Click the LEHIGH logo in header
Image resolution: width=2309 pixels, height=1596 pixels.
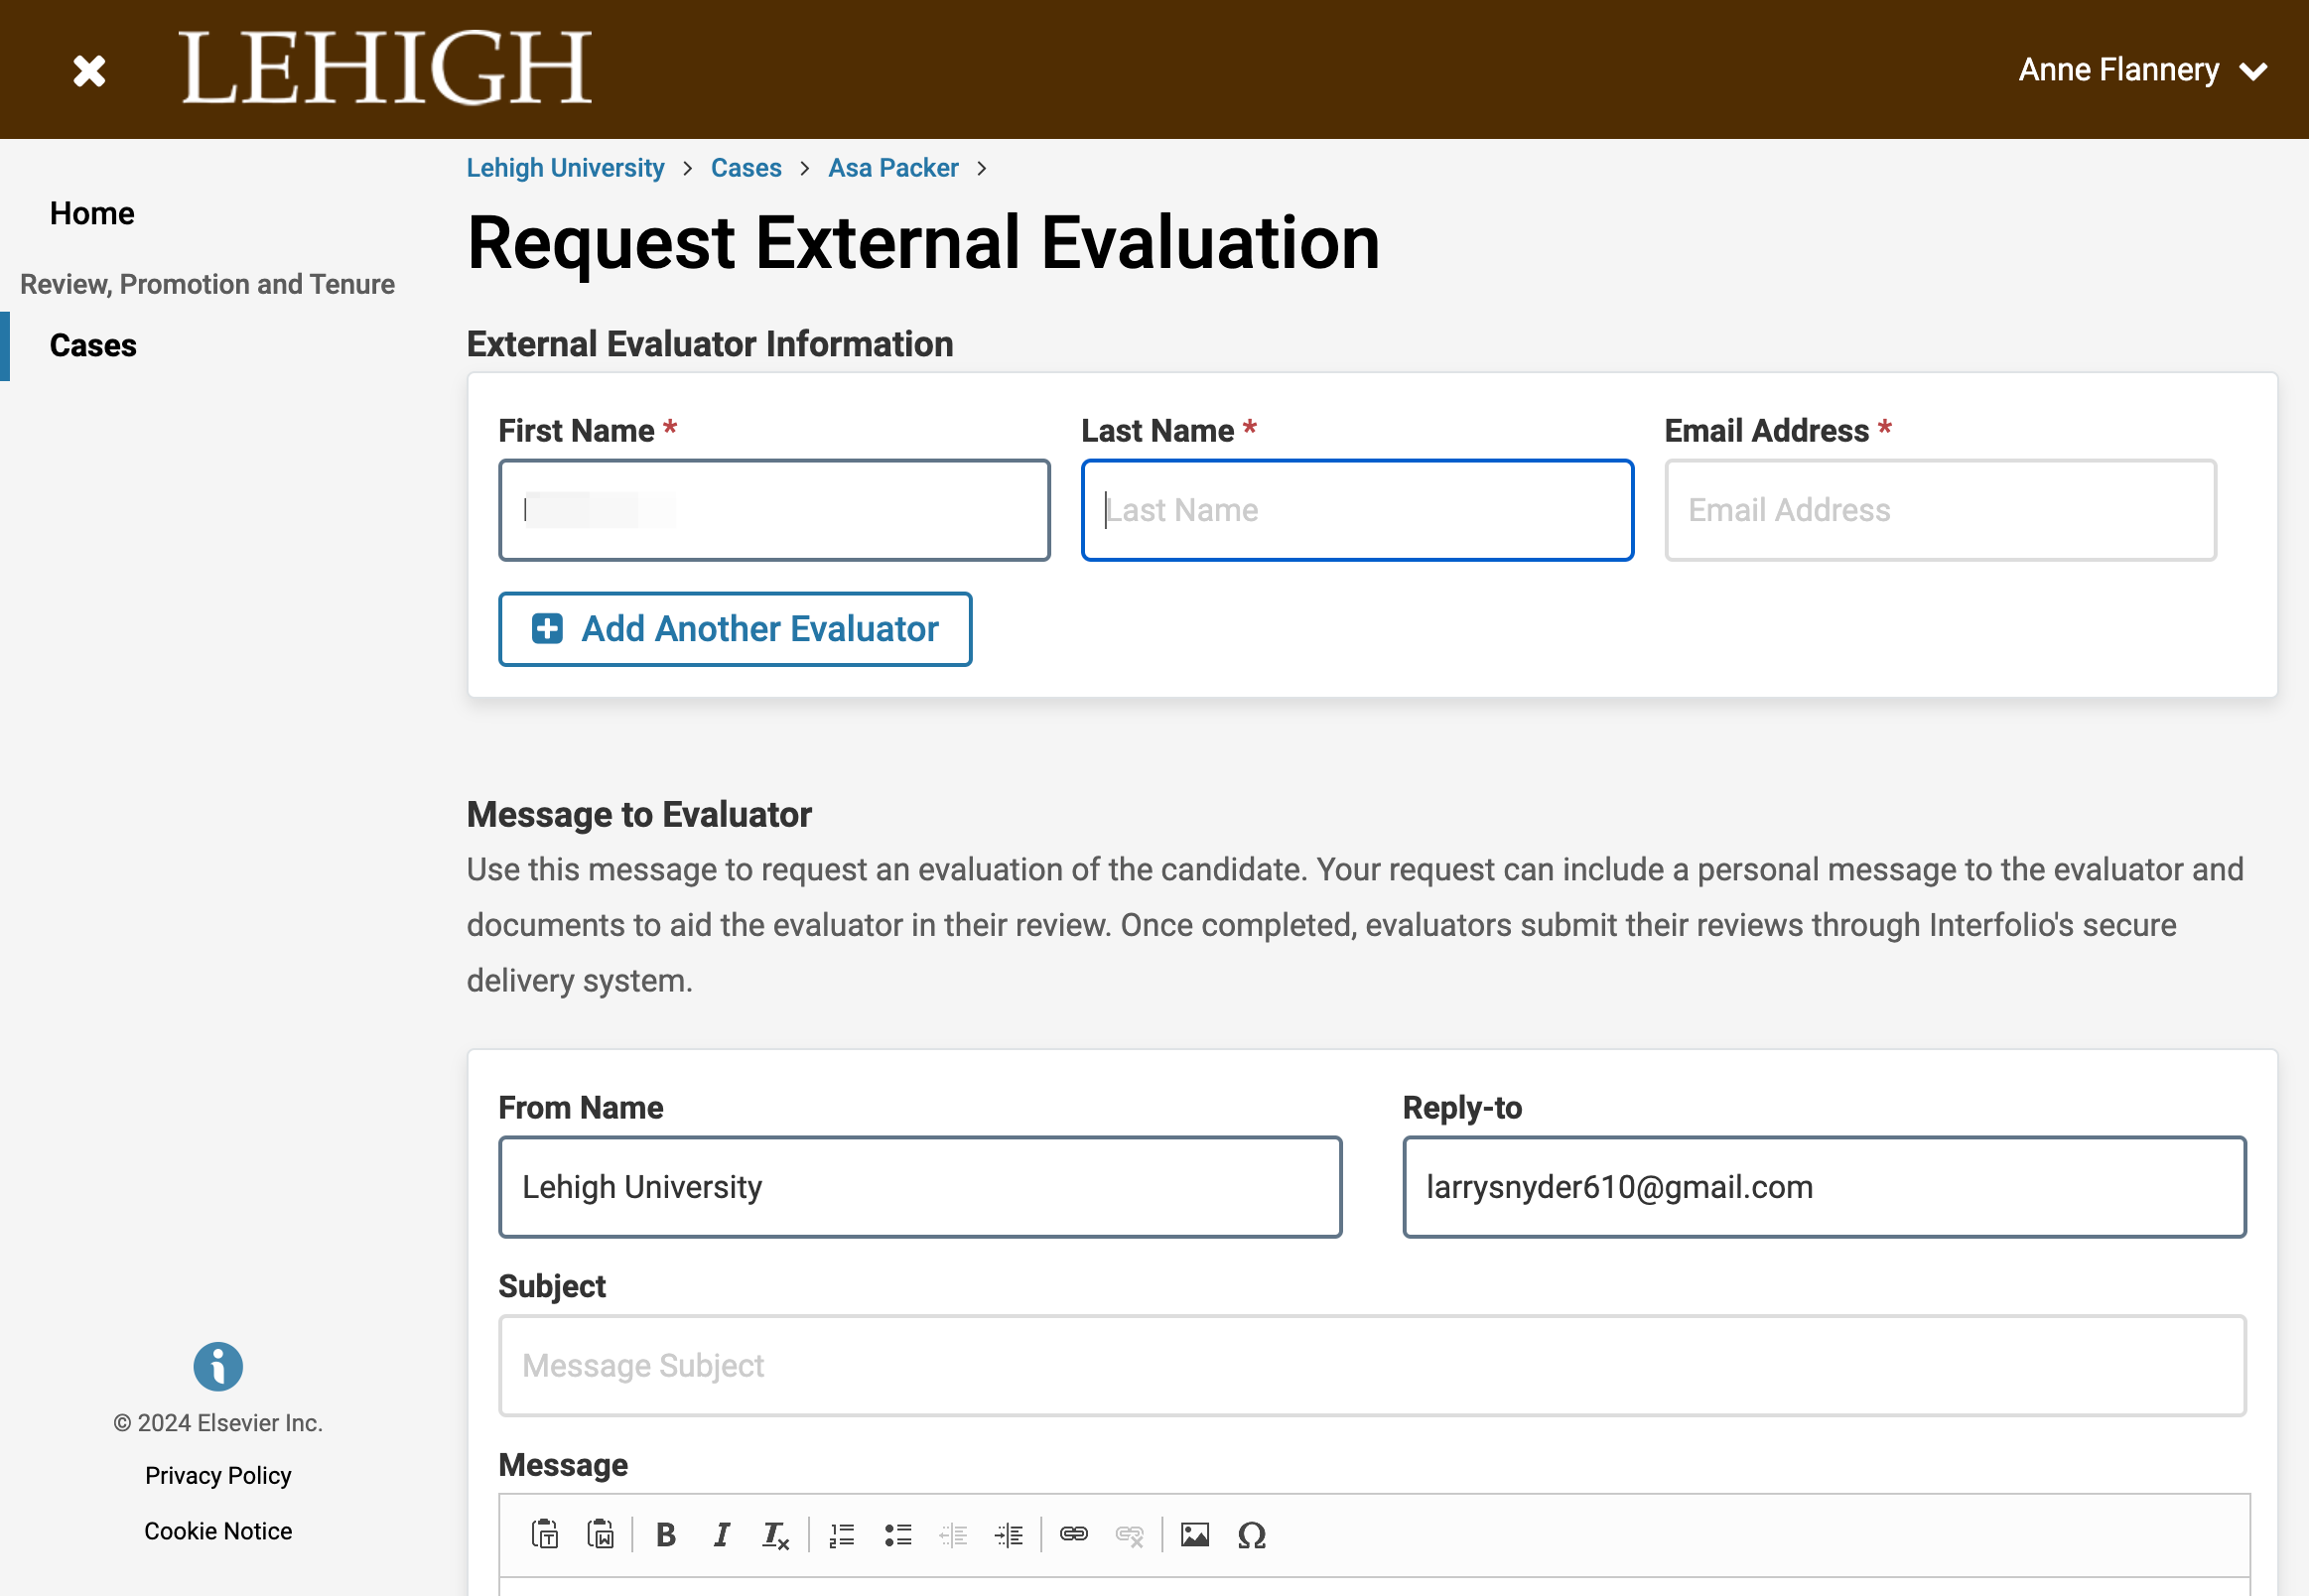click(x=386, y=68)
